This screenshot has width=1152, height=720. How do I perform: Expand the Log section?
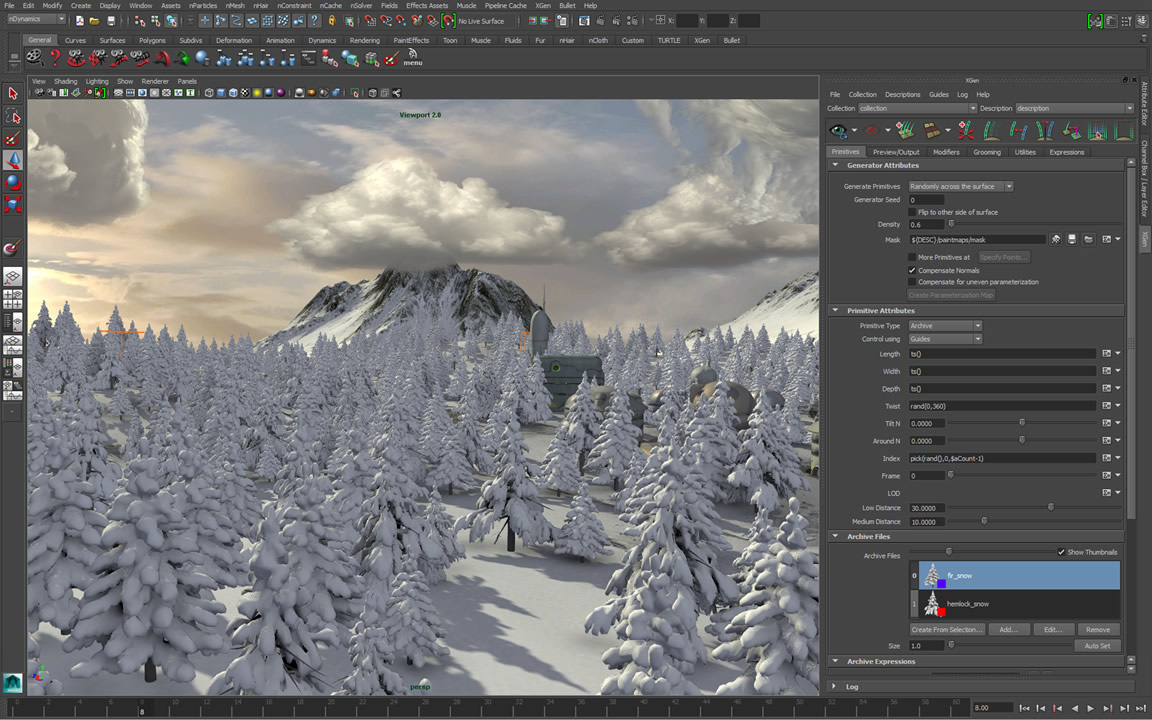(x=835, y=687)
